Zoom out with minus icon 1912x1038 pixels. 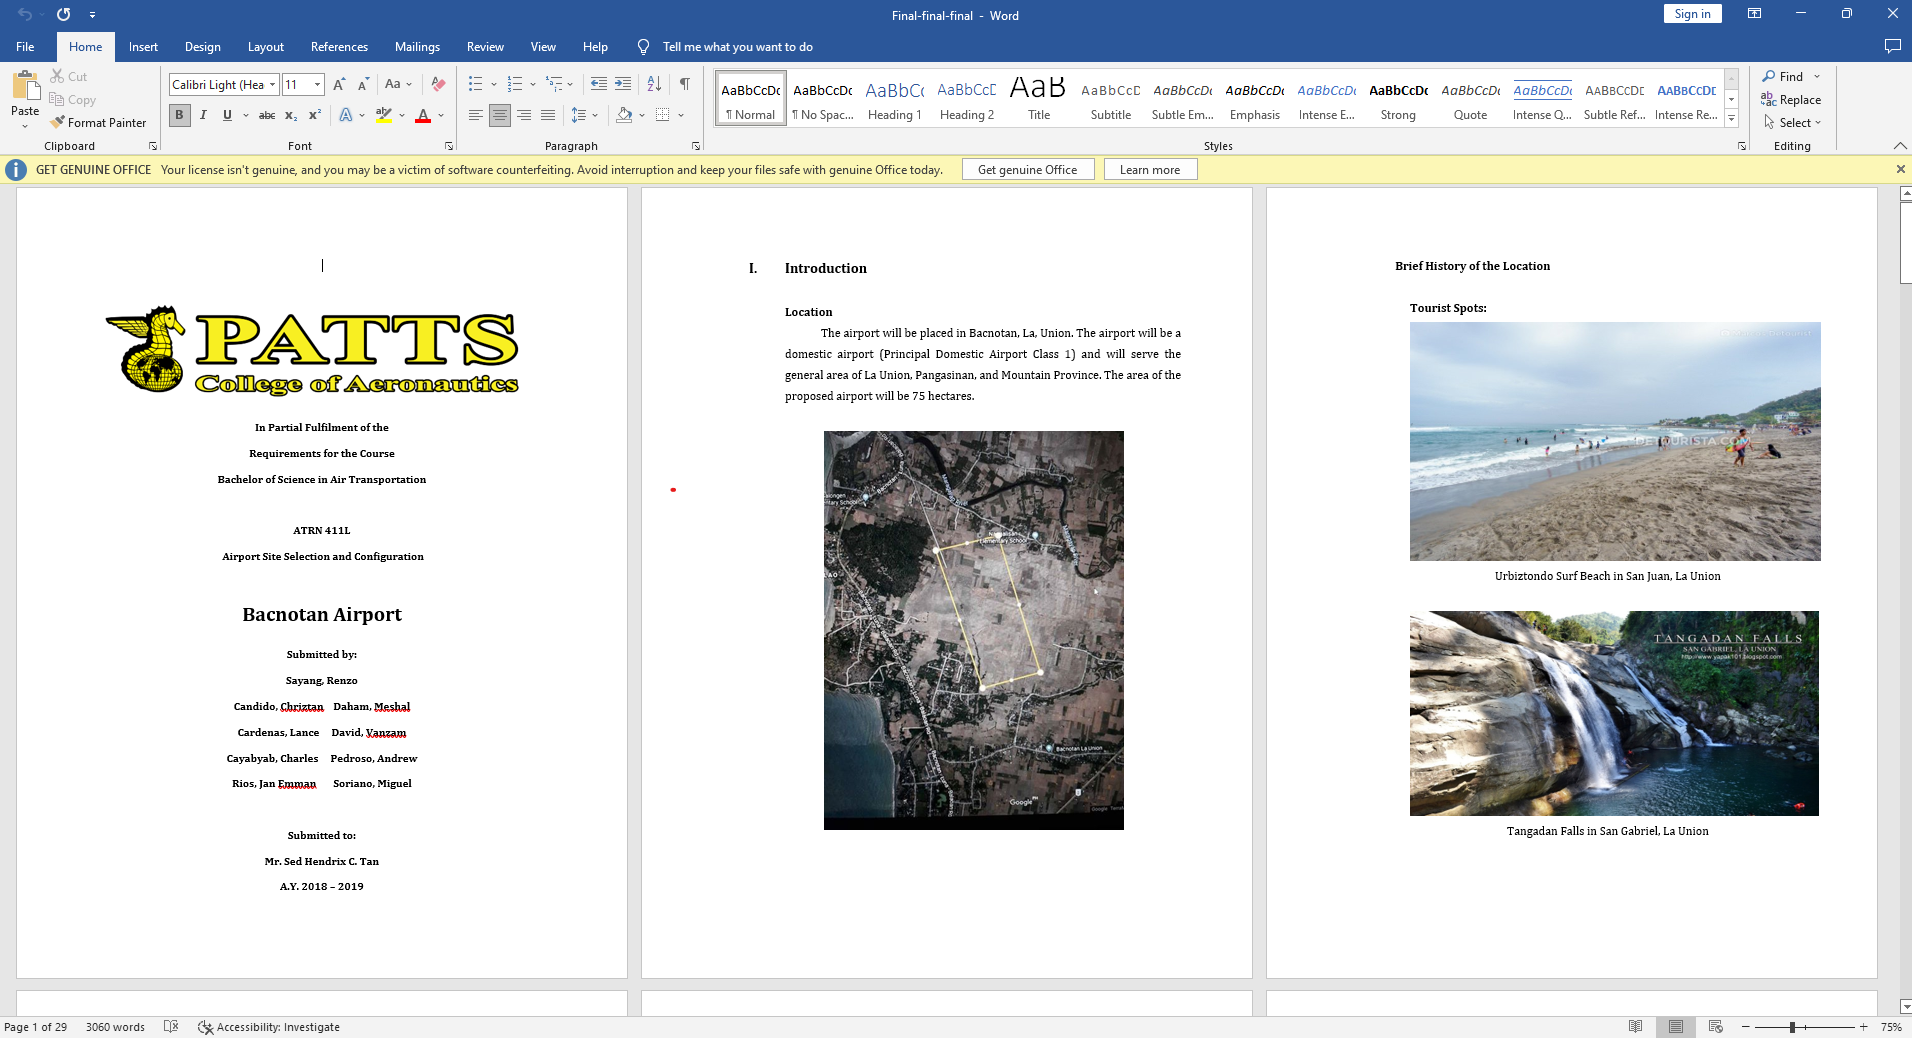pos(1746,1027)
